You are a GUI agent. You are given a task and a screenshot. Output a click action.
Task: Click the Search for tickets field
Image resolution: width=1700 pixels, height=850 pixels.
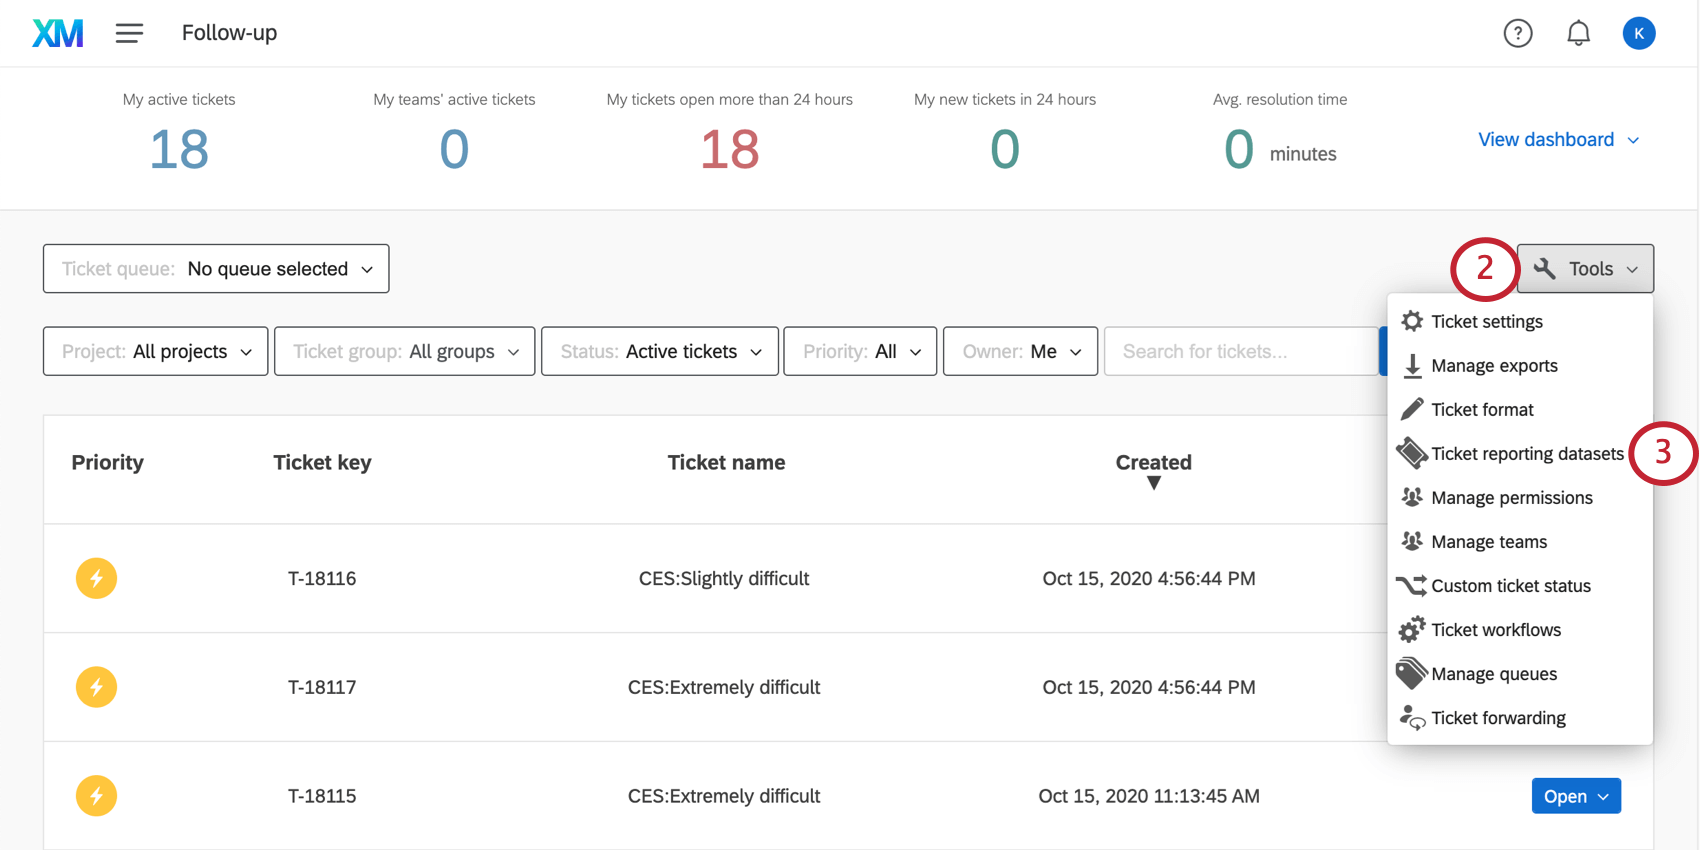pos(1240,351)
